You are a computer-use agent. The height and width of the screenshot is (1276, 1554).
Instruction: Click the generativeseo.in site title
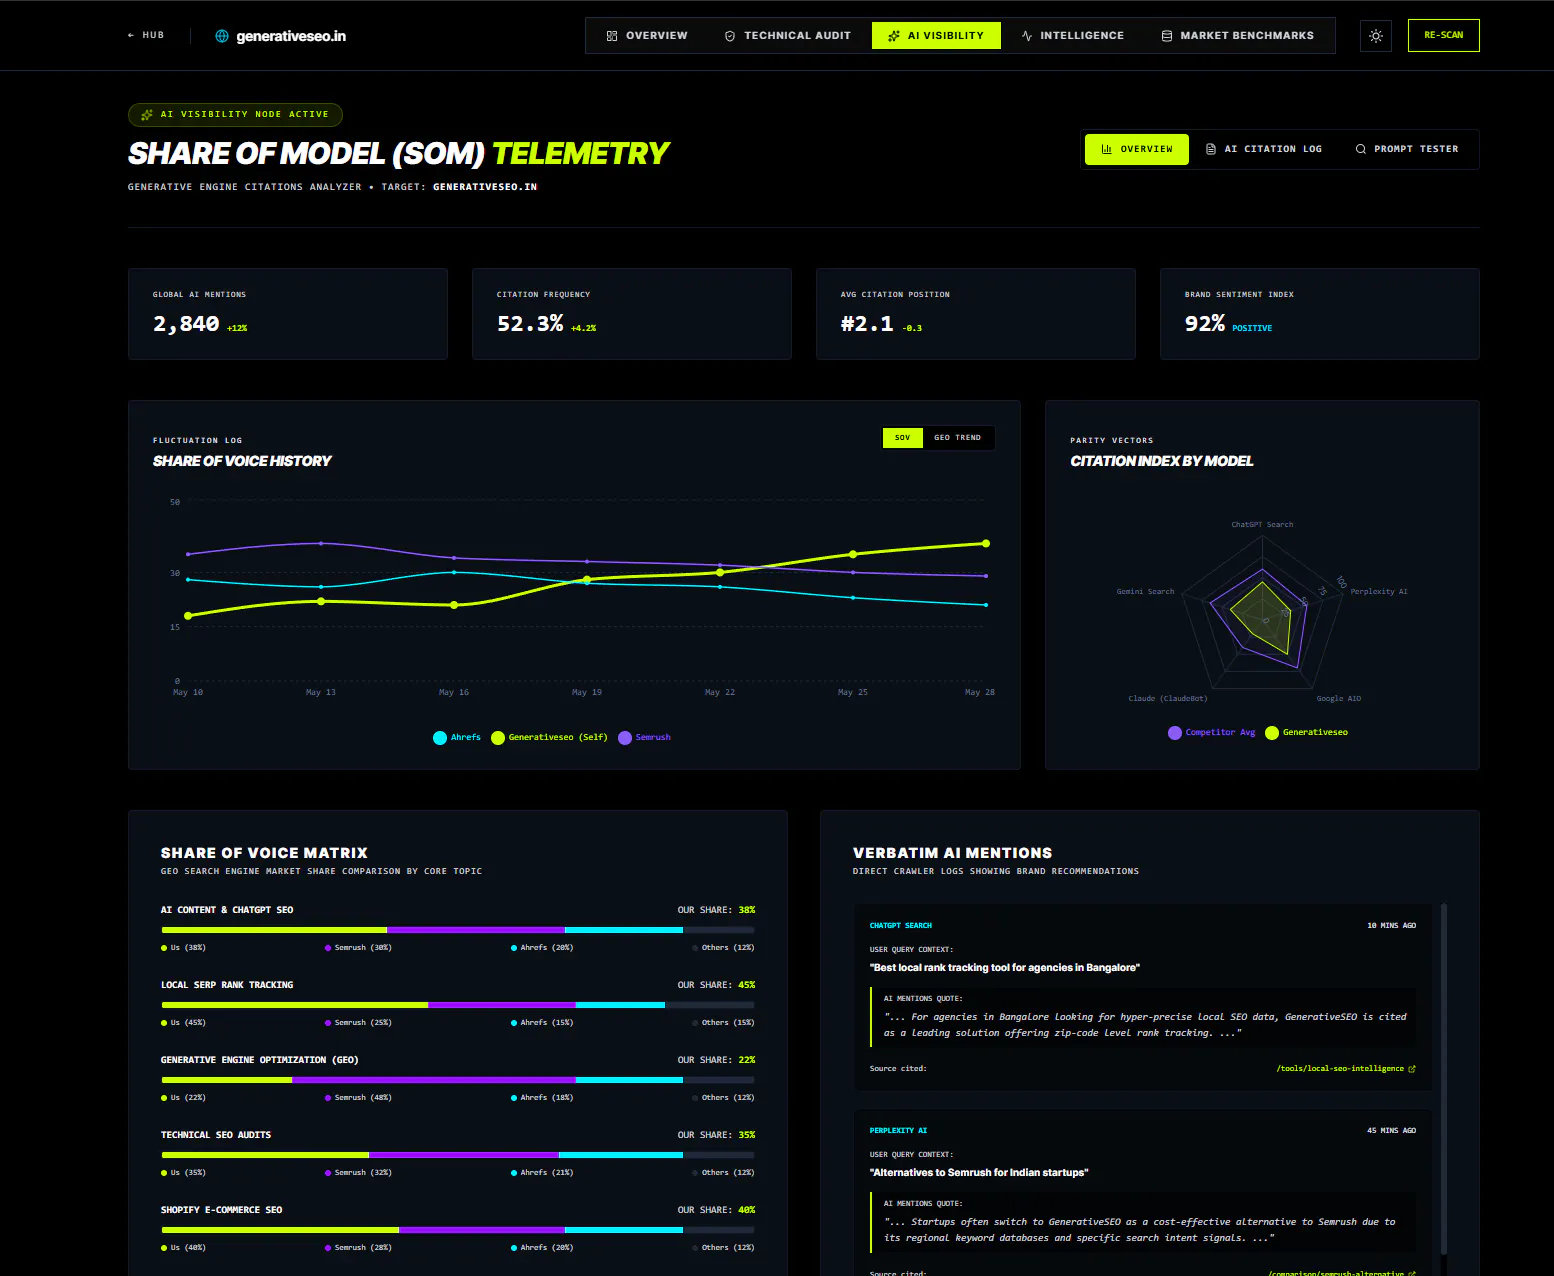coord(291,36)
